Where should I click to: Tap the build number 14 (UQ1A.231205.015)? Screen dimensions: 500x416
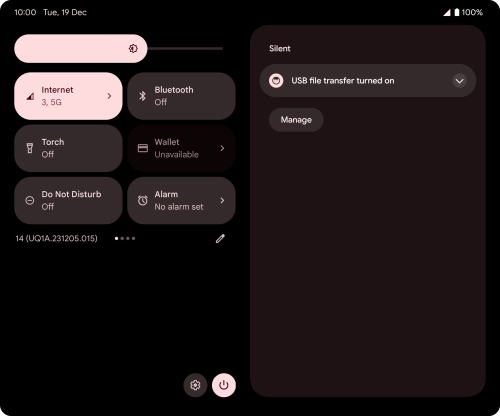pyautogui.click(x=56, y=238)
